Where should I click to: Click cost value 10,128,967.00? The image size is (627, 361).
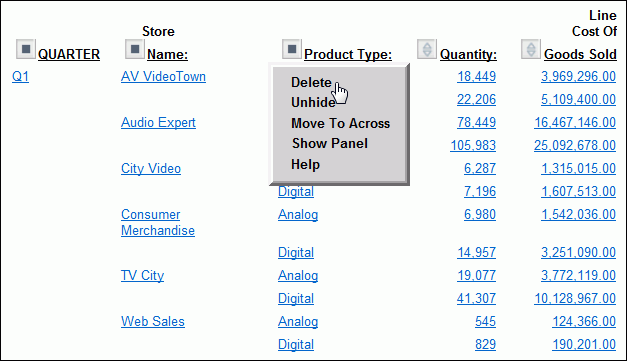click(575, 299)
